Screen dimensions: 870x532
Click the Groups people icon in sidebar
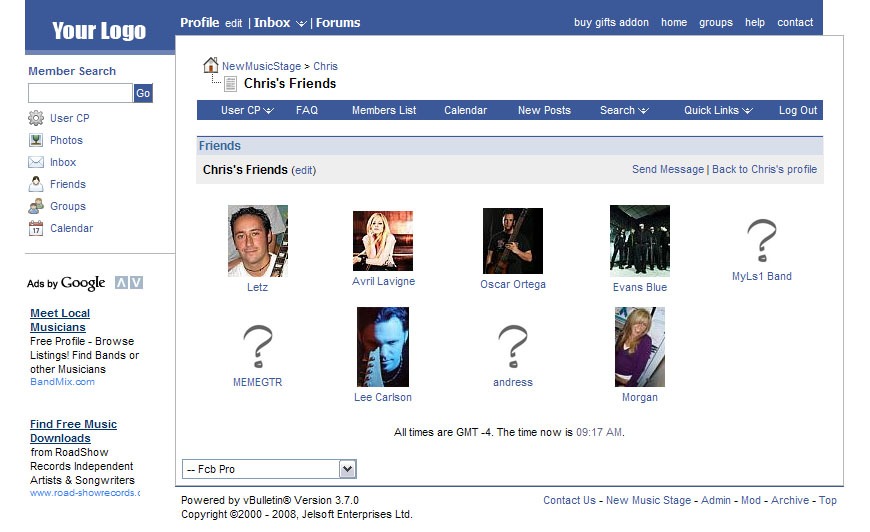(36, 206)
